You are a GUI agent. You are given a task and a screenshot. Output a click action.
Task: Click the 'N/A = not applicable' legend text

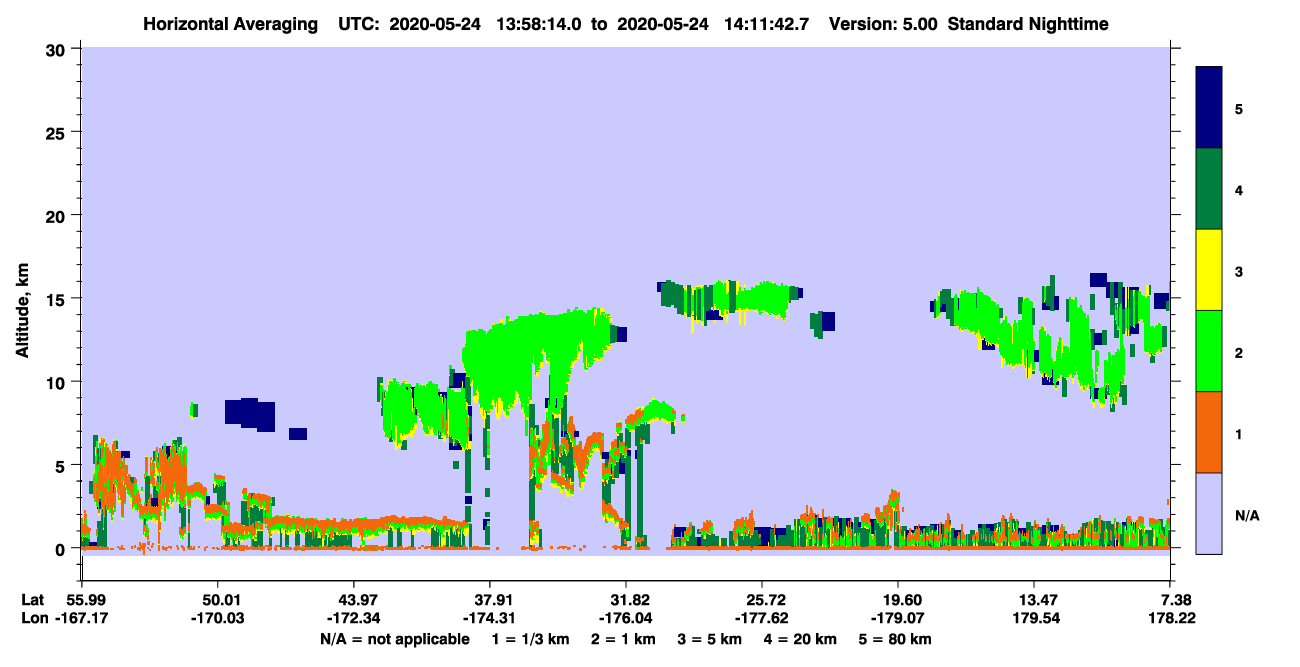coord(395,639)
